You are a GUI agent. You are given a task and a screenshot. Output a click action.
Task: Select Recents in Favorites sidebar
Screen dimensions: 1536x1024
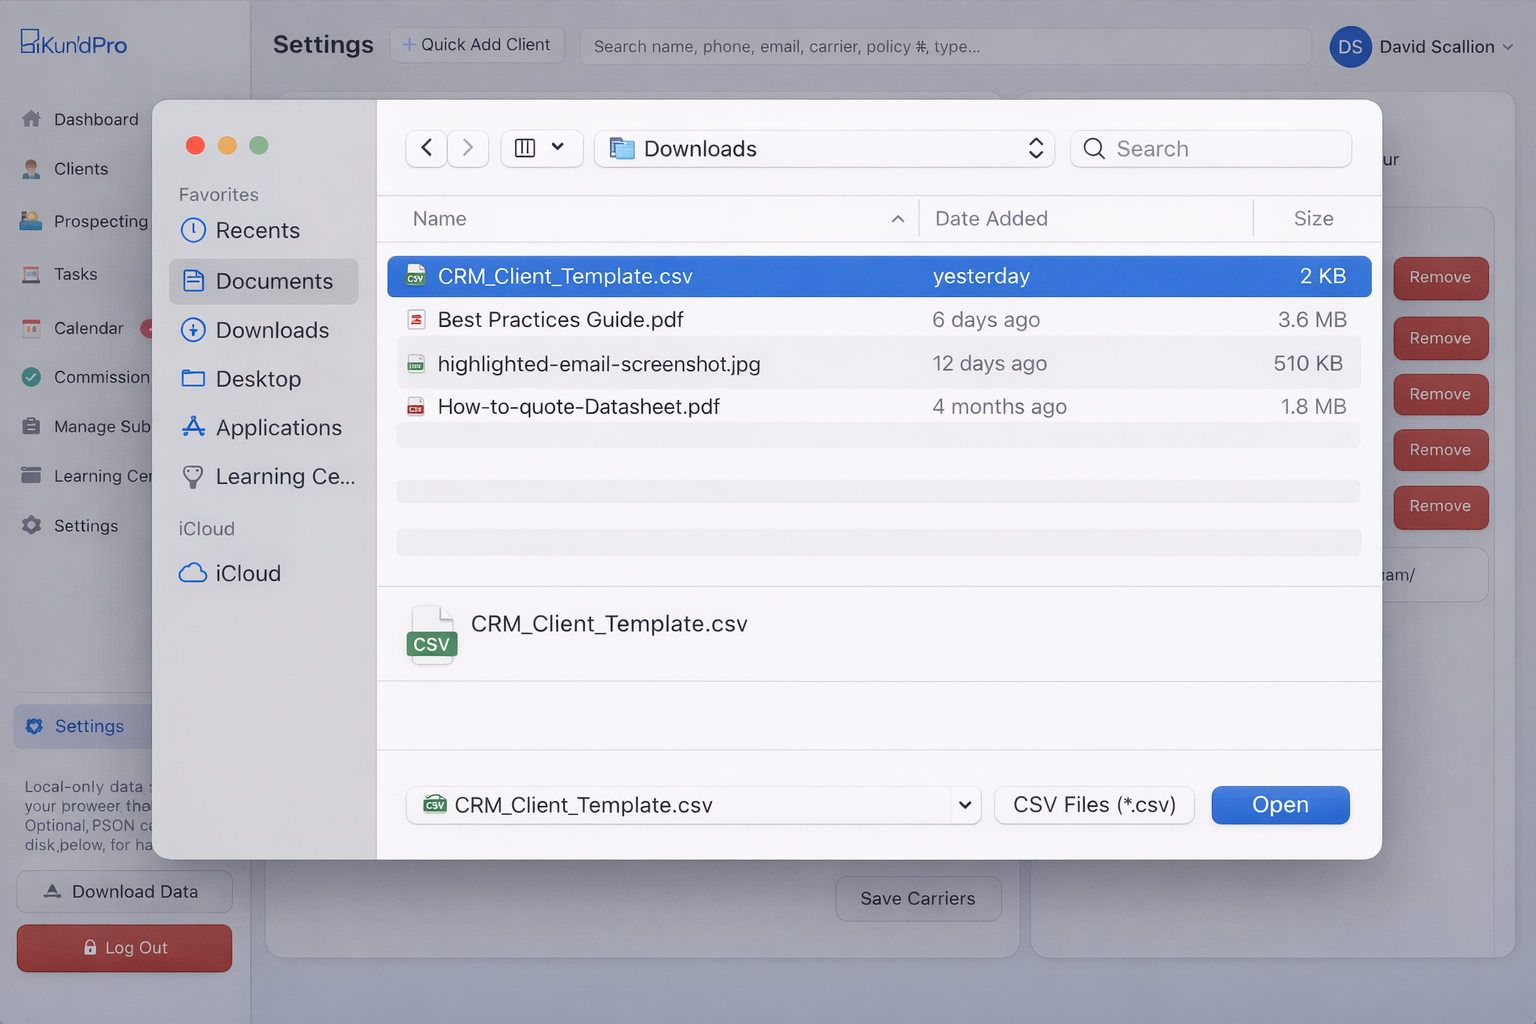(x=257, y=231)
